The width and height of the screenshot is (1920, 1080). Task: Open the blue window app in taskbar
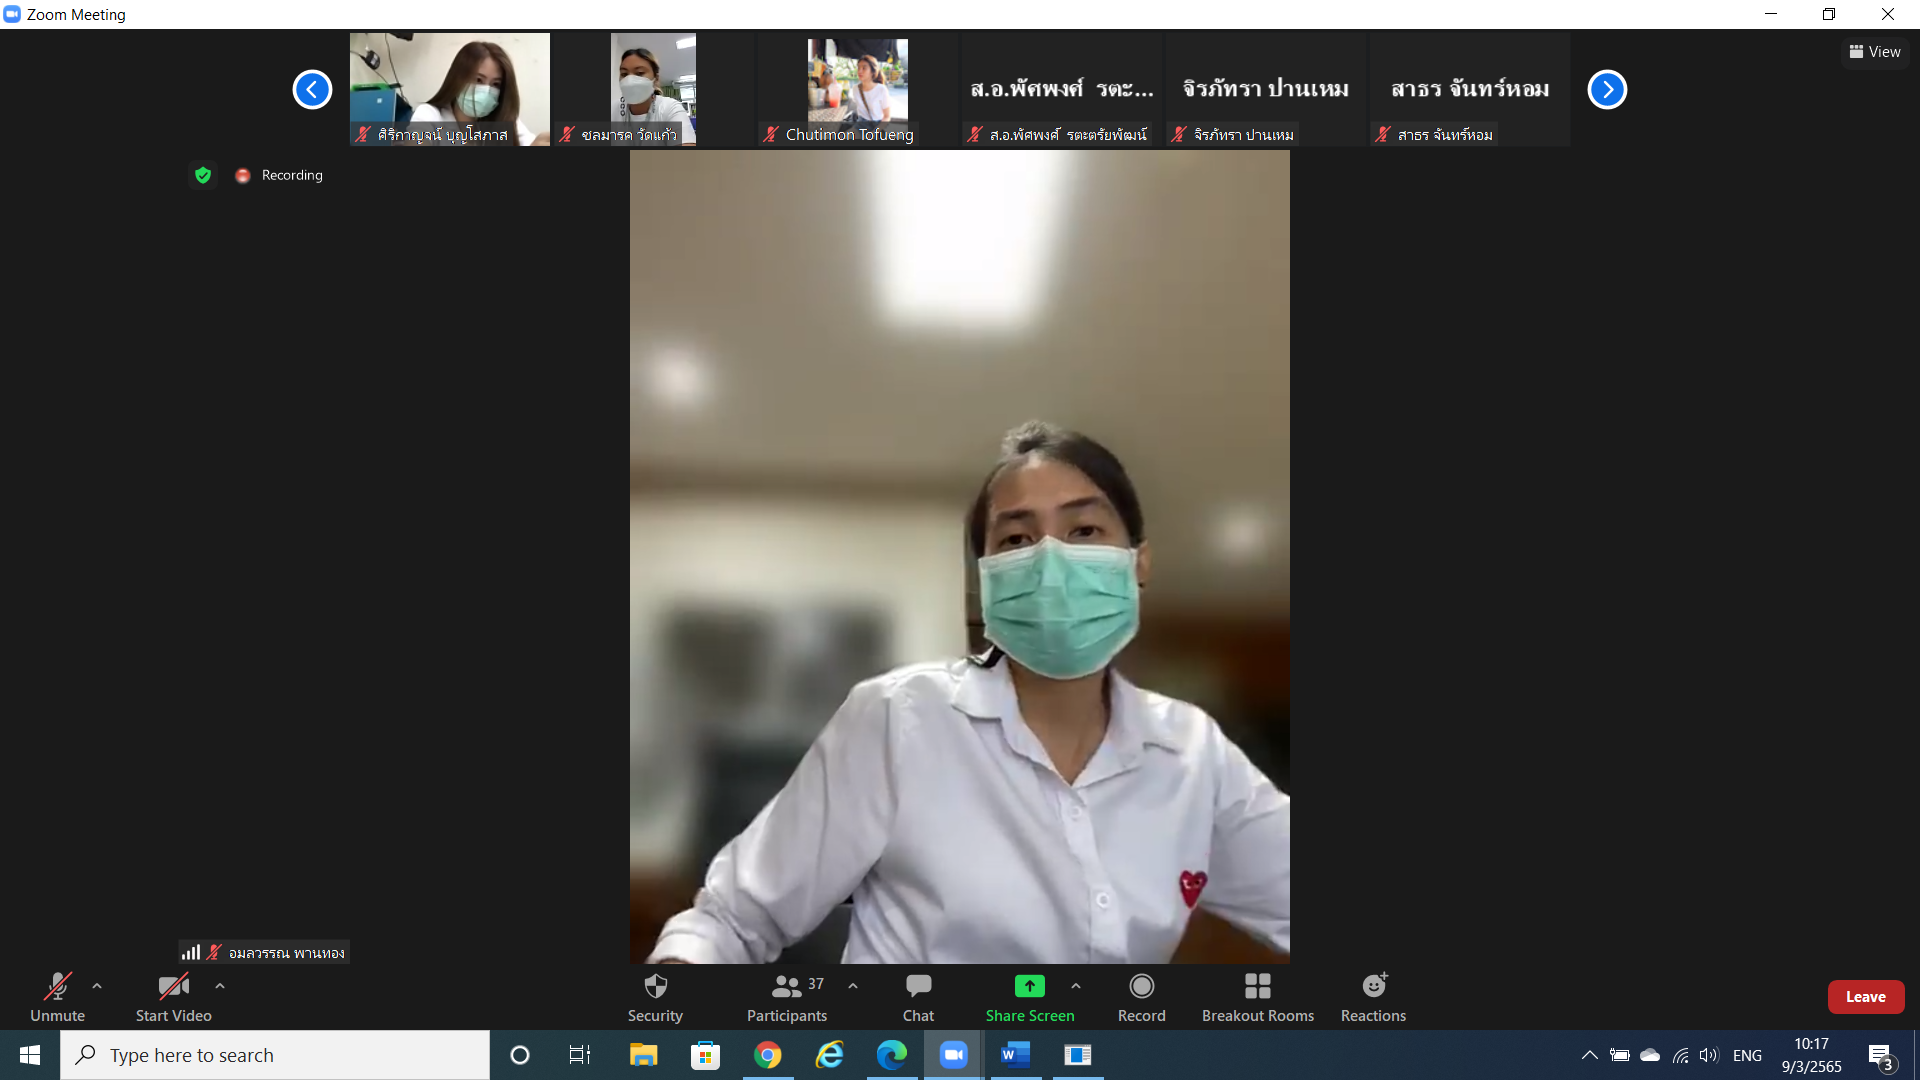click(x=1077, y=1055)
